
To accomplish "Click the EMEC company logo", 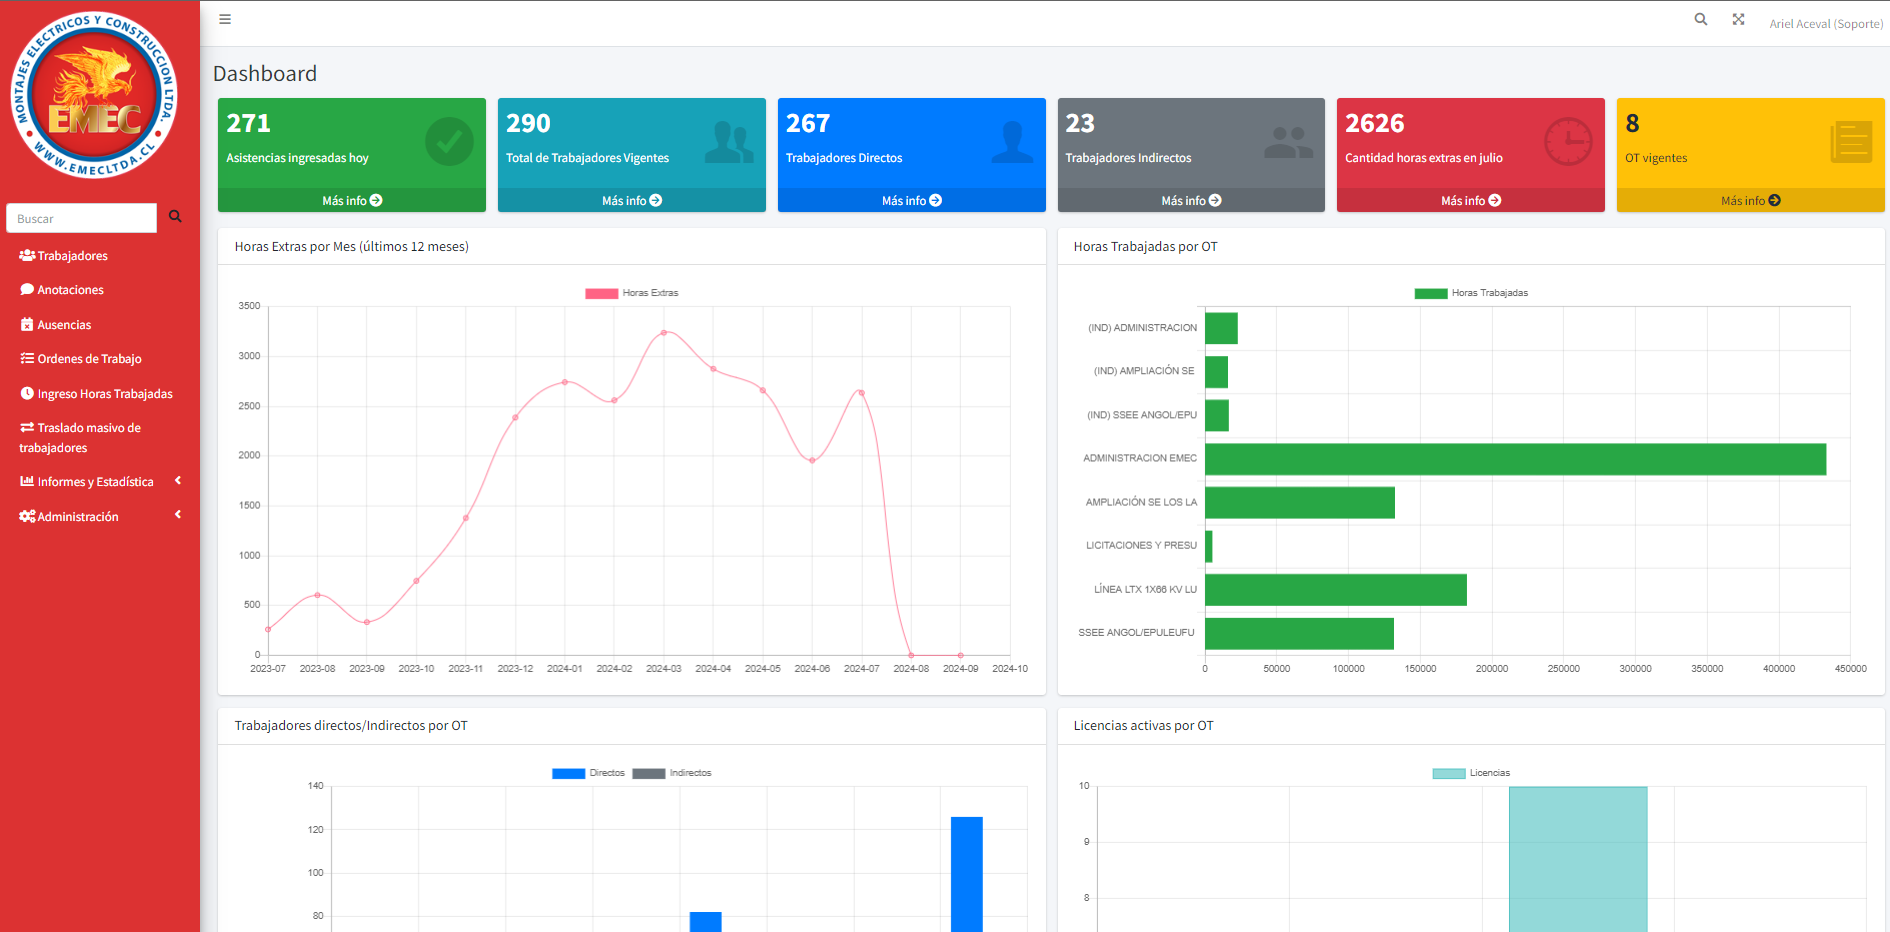I will tap(95, 96).
